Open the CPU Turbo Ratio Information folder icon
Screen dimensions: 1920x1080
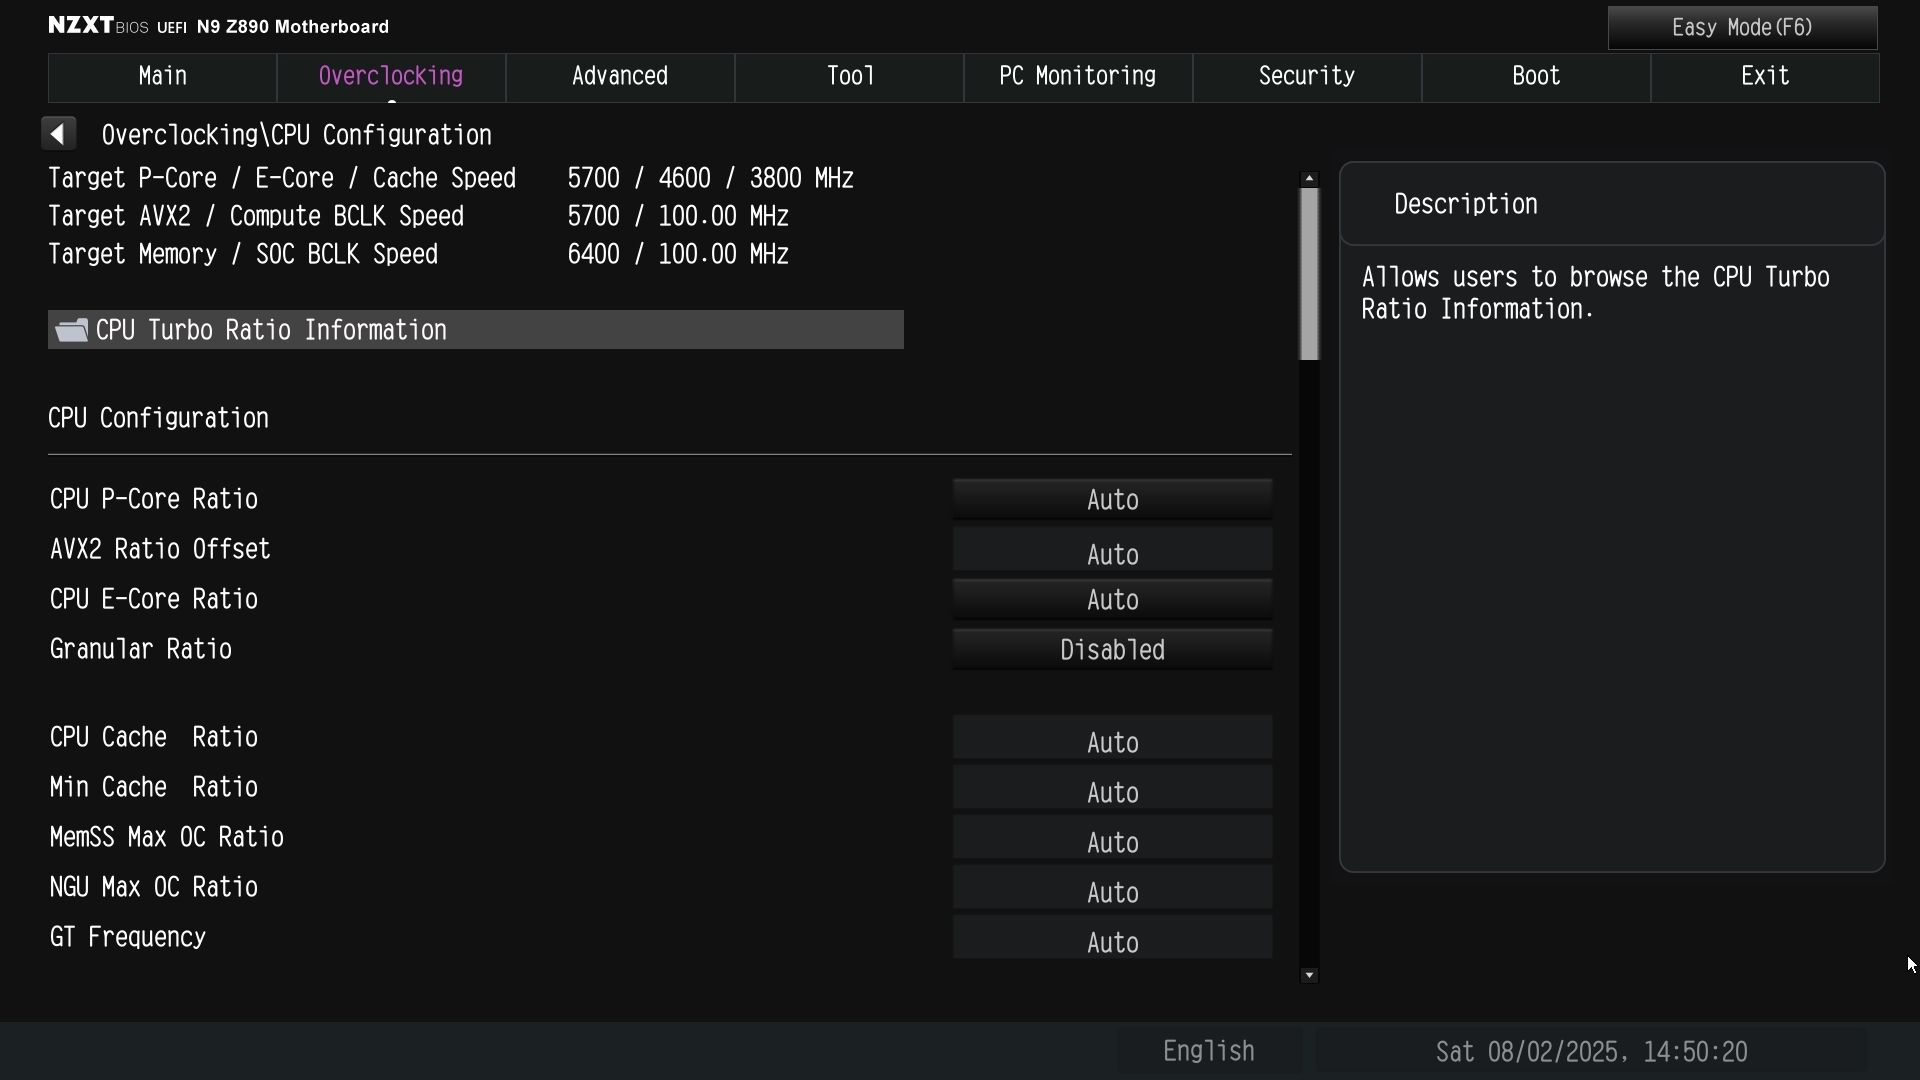[x=71, y=331]
